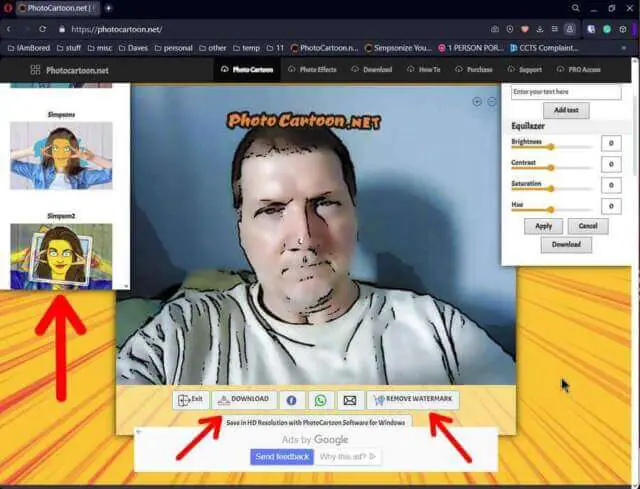Adjust the Saturation slider handle

pos(551,189)
